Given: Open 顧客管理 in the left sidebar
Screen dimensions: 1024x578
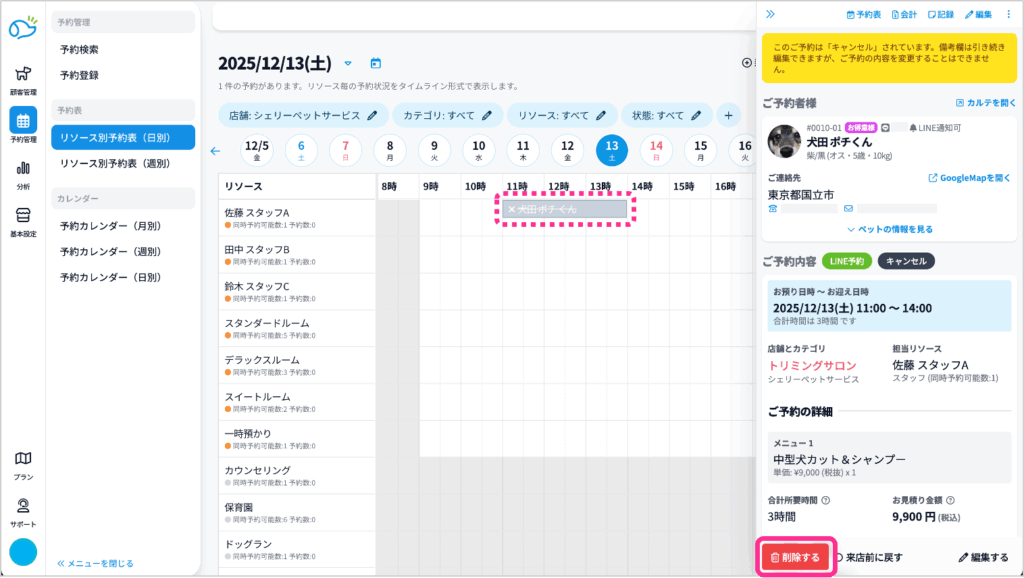Looking at the screenshot, I should pos(22,79).
